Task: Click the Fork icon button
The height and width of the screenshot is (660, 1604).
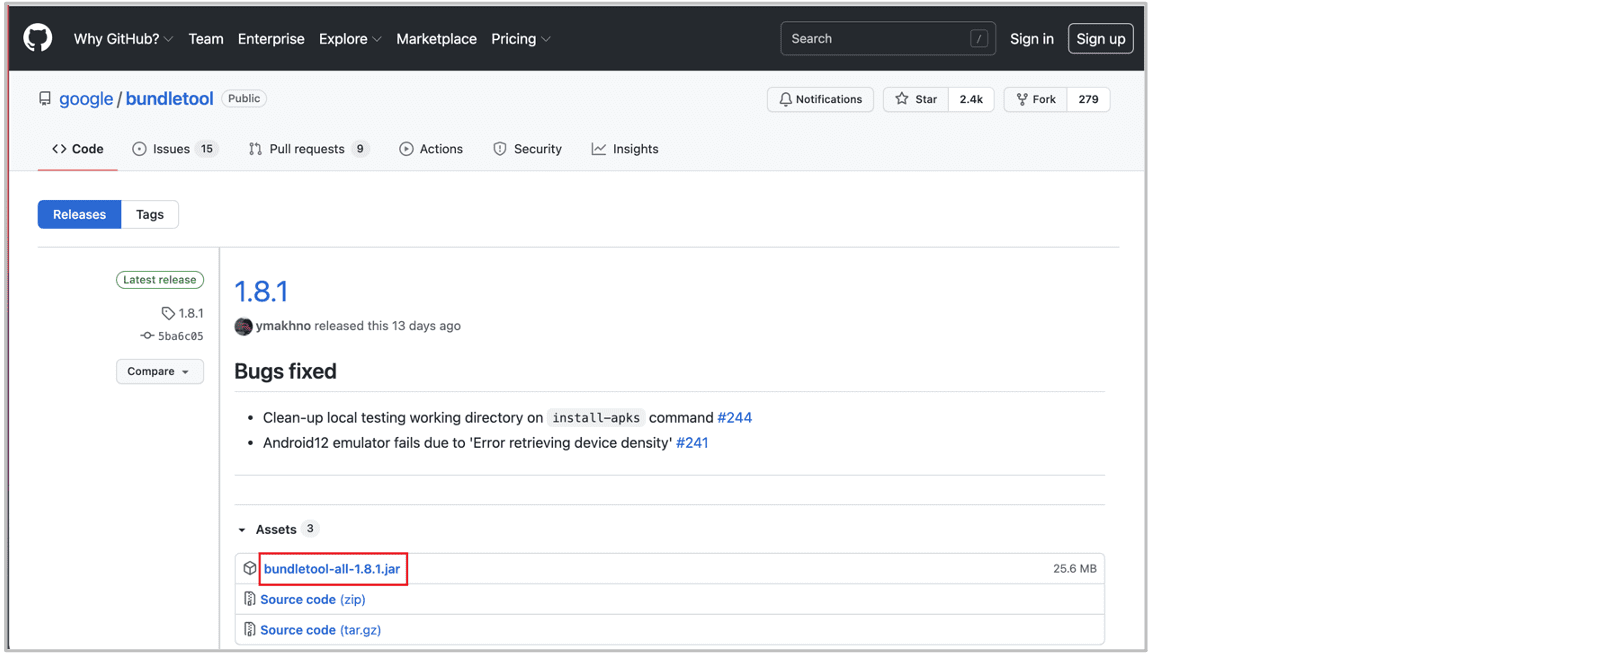Action: (1036, 99)
